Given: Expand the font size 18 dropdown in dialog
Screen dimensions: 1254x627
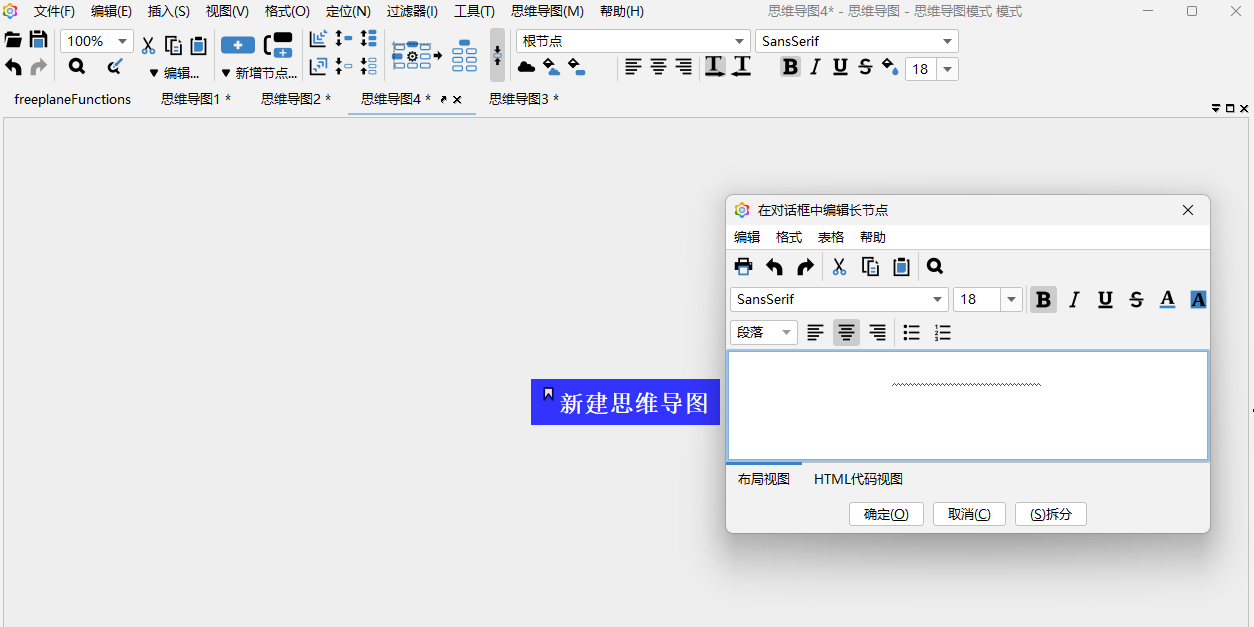Looking at the screenshot, I should click(x=1010, y=299).
